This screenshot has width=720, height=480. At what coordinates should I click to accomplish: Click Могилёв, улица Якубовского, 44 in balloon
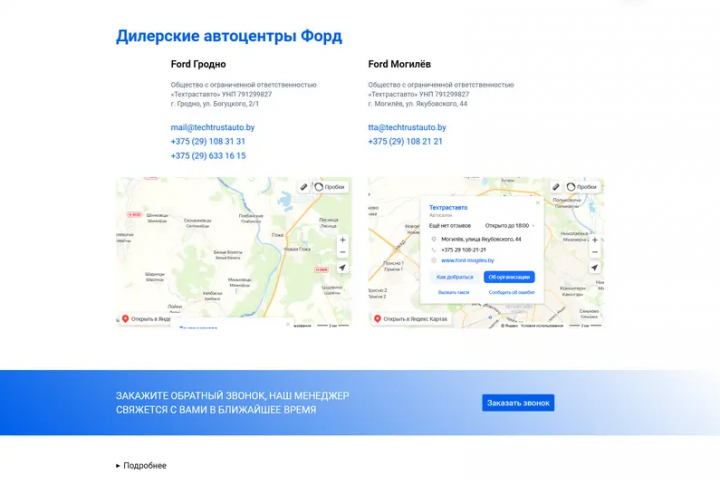[x=481, y=239]
